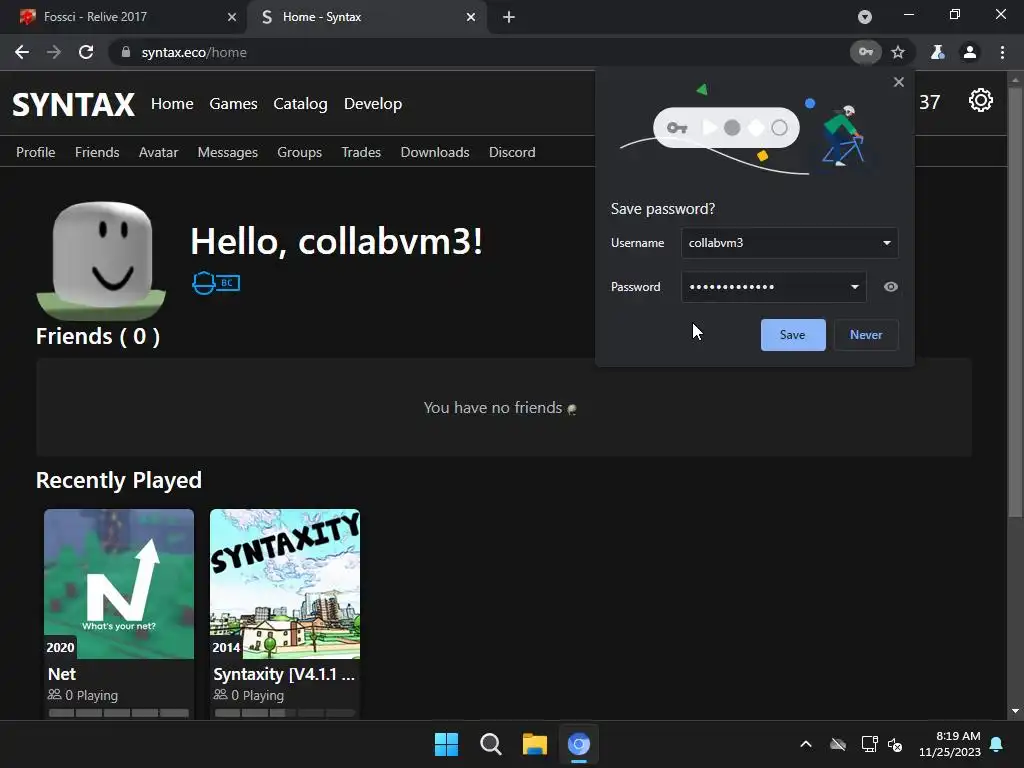1024x768 pixels.
Task: Open the clock showing 8:19 AM
Action: (x=950, y=744)
